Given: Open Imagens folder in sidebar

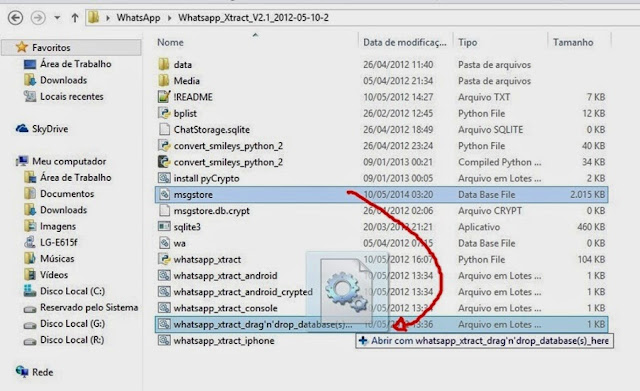Looking at the screenshot, I should (x=58, y=227).
